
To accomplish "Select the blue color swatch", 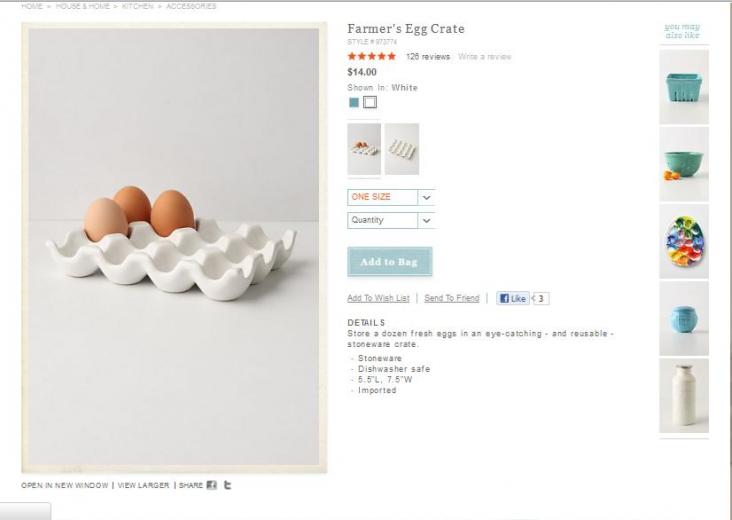I will pyautogui.click(x=354, y=102).
